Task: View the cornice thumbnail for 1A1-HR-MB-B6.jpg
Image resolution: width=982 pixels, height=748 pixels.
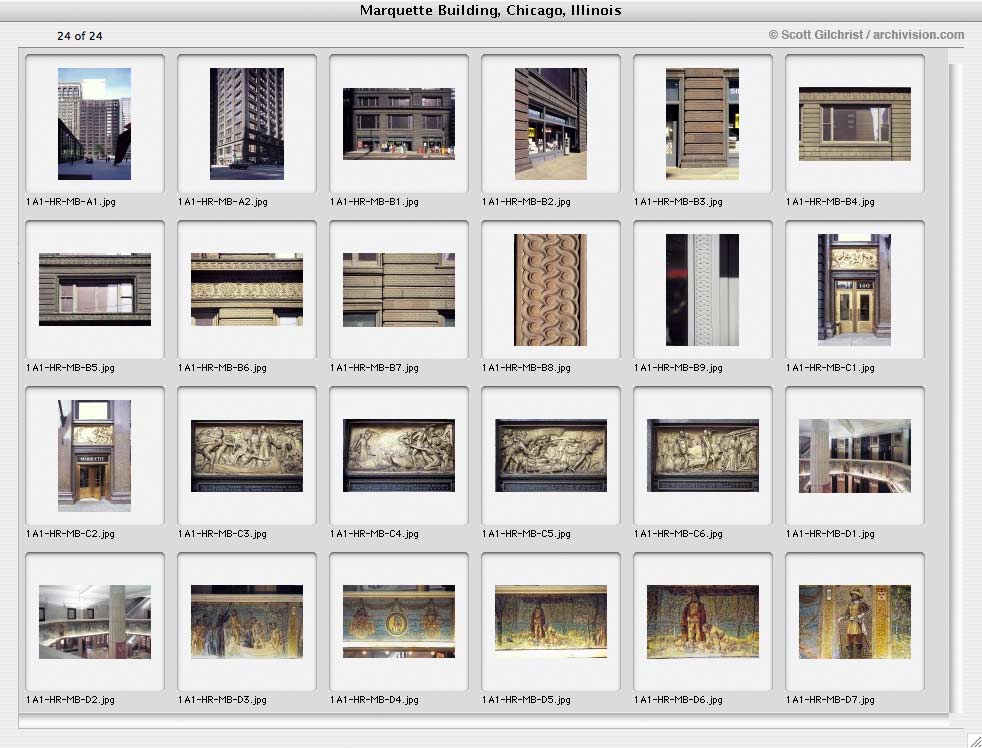Action: point(247,289)
